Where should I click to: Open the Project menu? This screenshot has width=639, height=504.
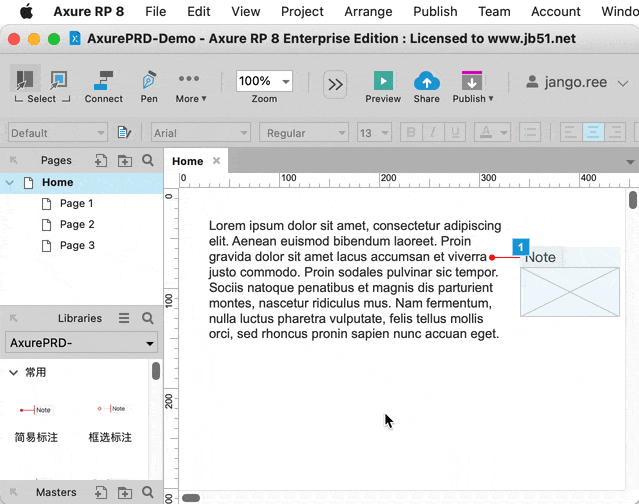coord(302,11)
